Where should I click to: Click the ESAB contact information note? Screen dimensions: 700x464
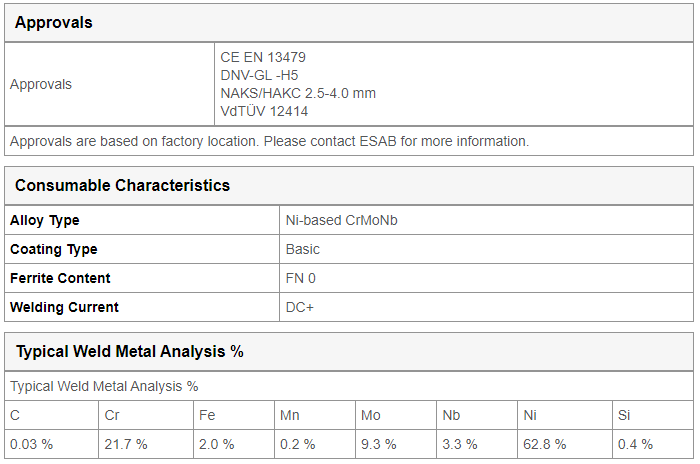269,141
